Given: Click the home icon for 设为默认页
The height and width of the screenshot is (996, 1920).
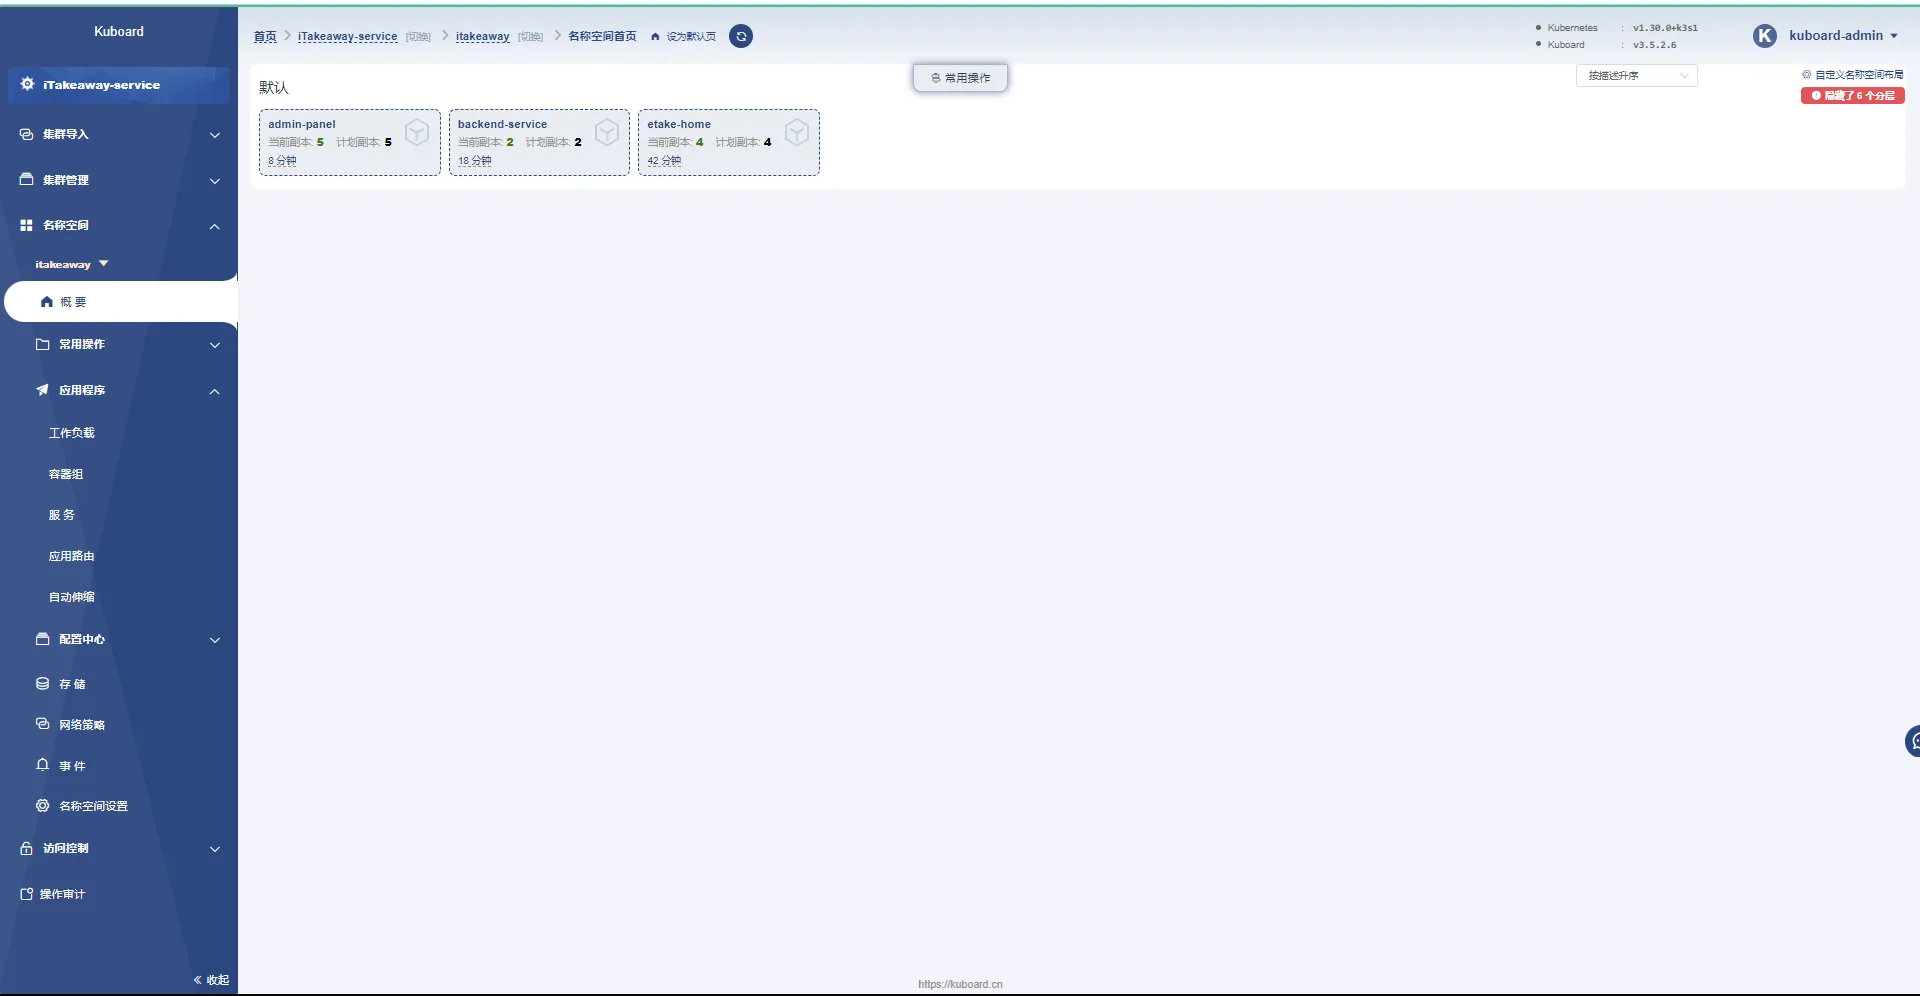Looking at the screenshot, I should (x=655, y=37).
